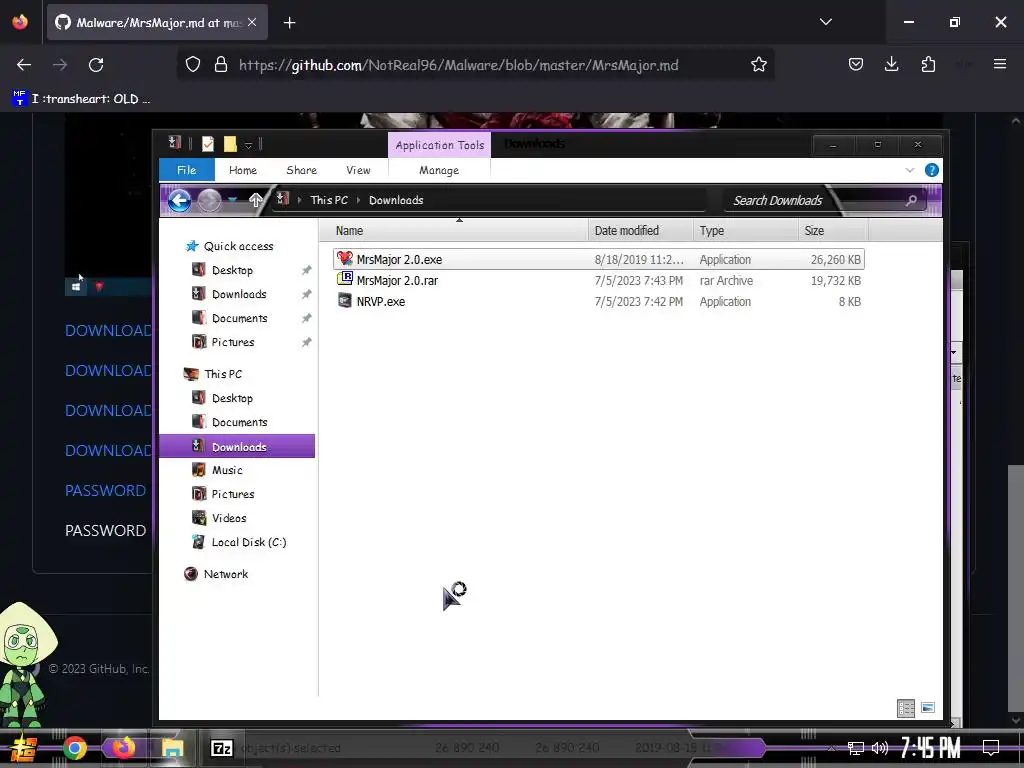Select NRVP.exe file icon

tap(345, 300)
